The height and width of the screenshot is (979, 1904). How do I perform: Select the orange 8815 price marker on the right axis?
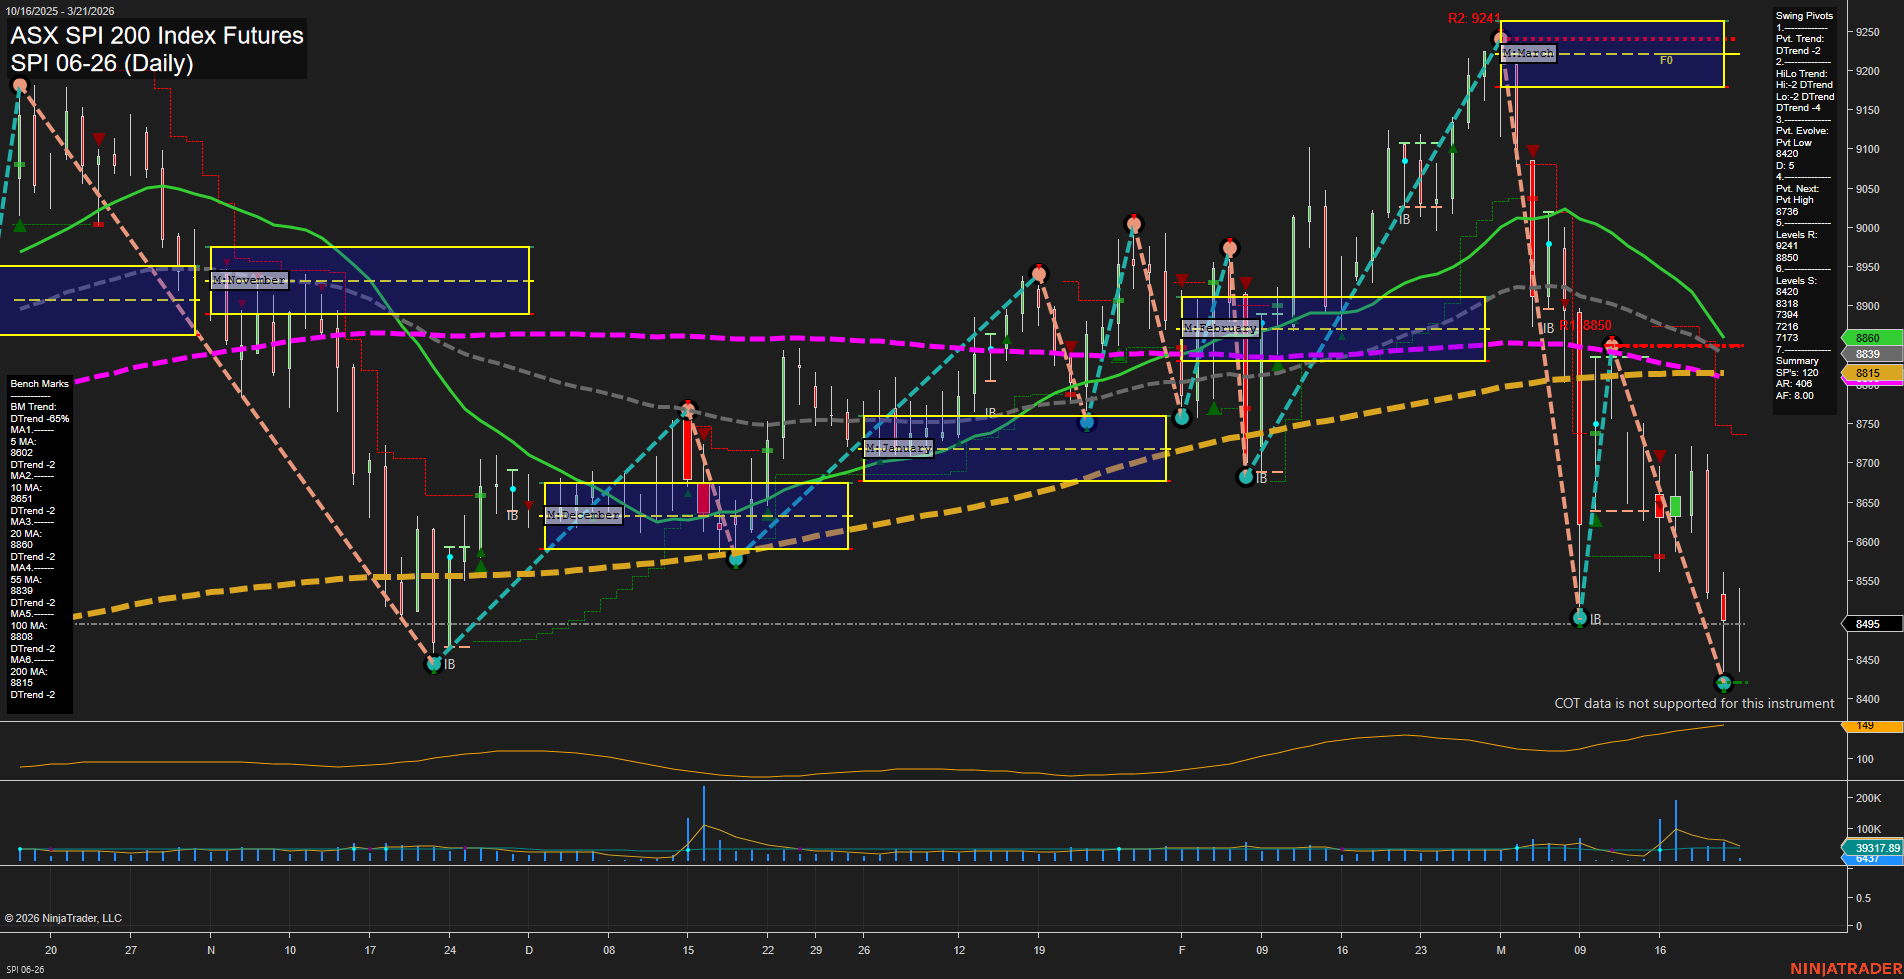point(1868,373)
